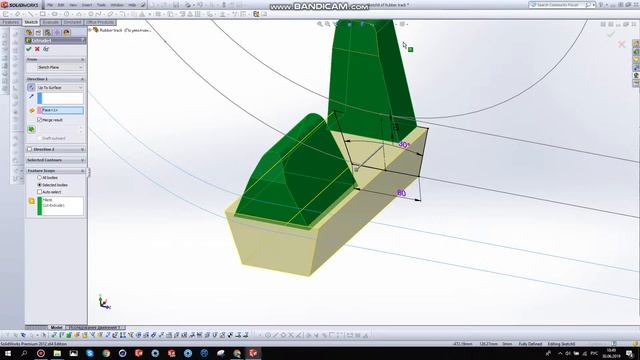Open PropertyManager panel tab
This screenshot has width=640, height=360.
point(38,32)
